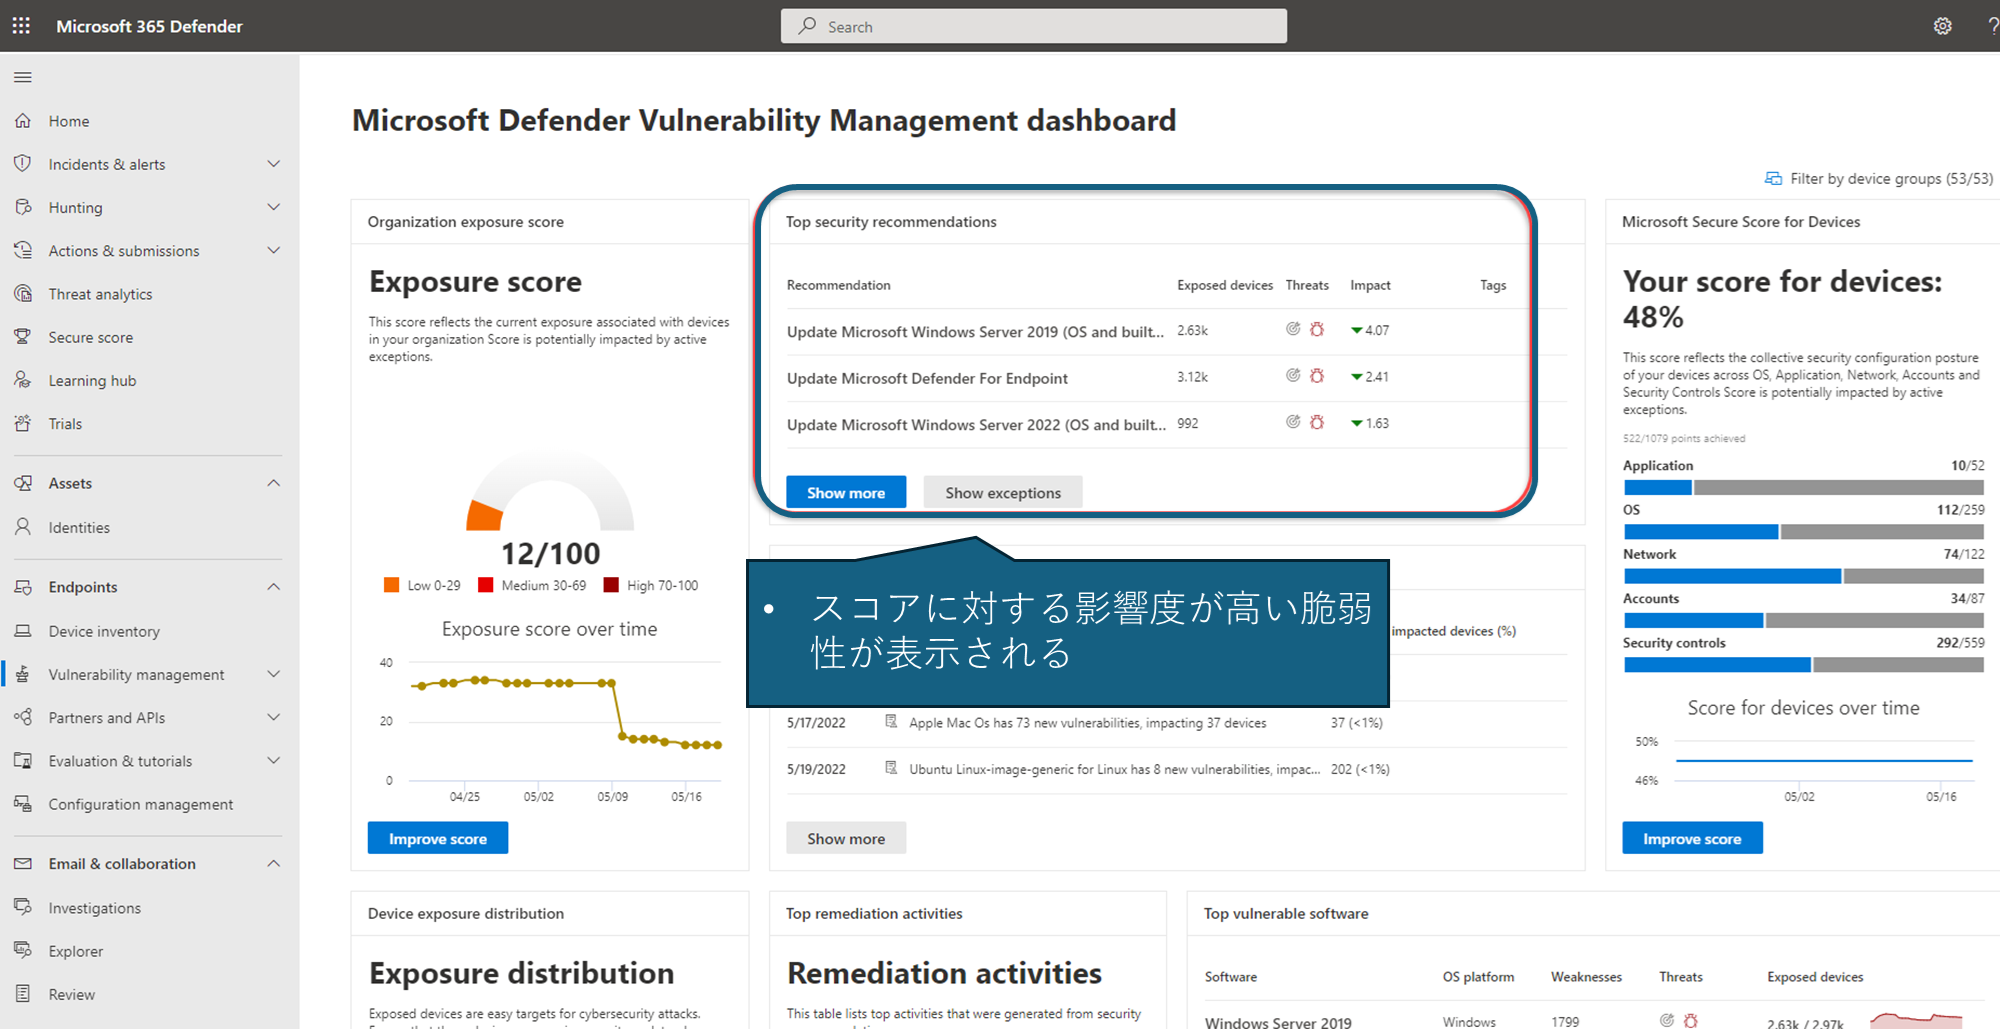Click the Application score progress bar
2000x1029 pixels.
tap(1803, 488)
